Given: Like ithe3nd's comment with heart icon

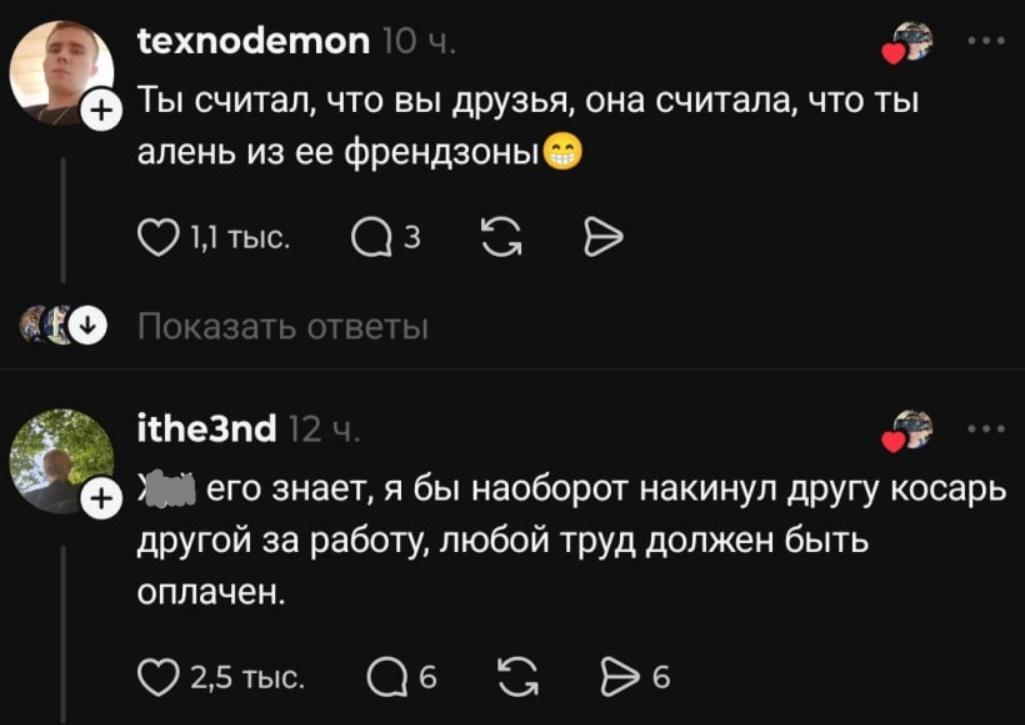Looking at the screenshot, I should coord(158,678).
